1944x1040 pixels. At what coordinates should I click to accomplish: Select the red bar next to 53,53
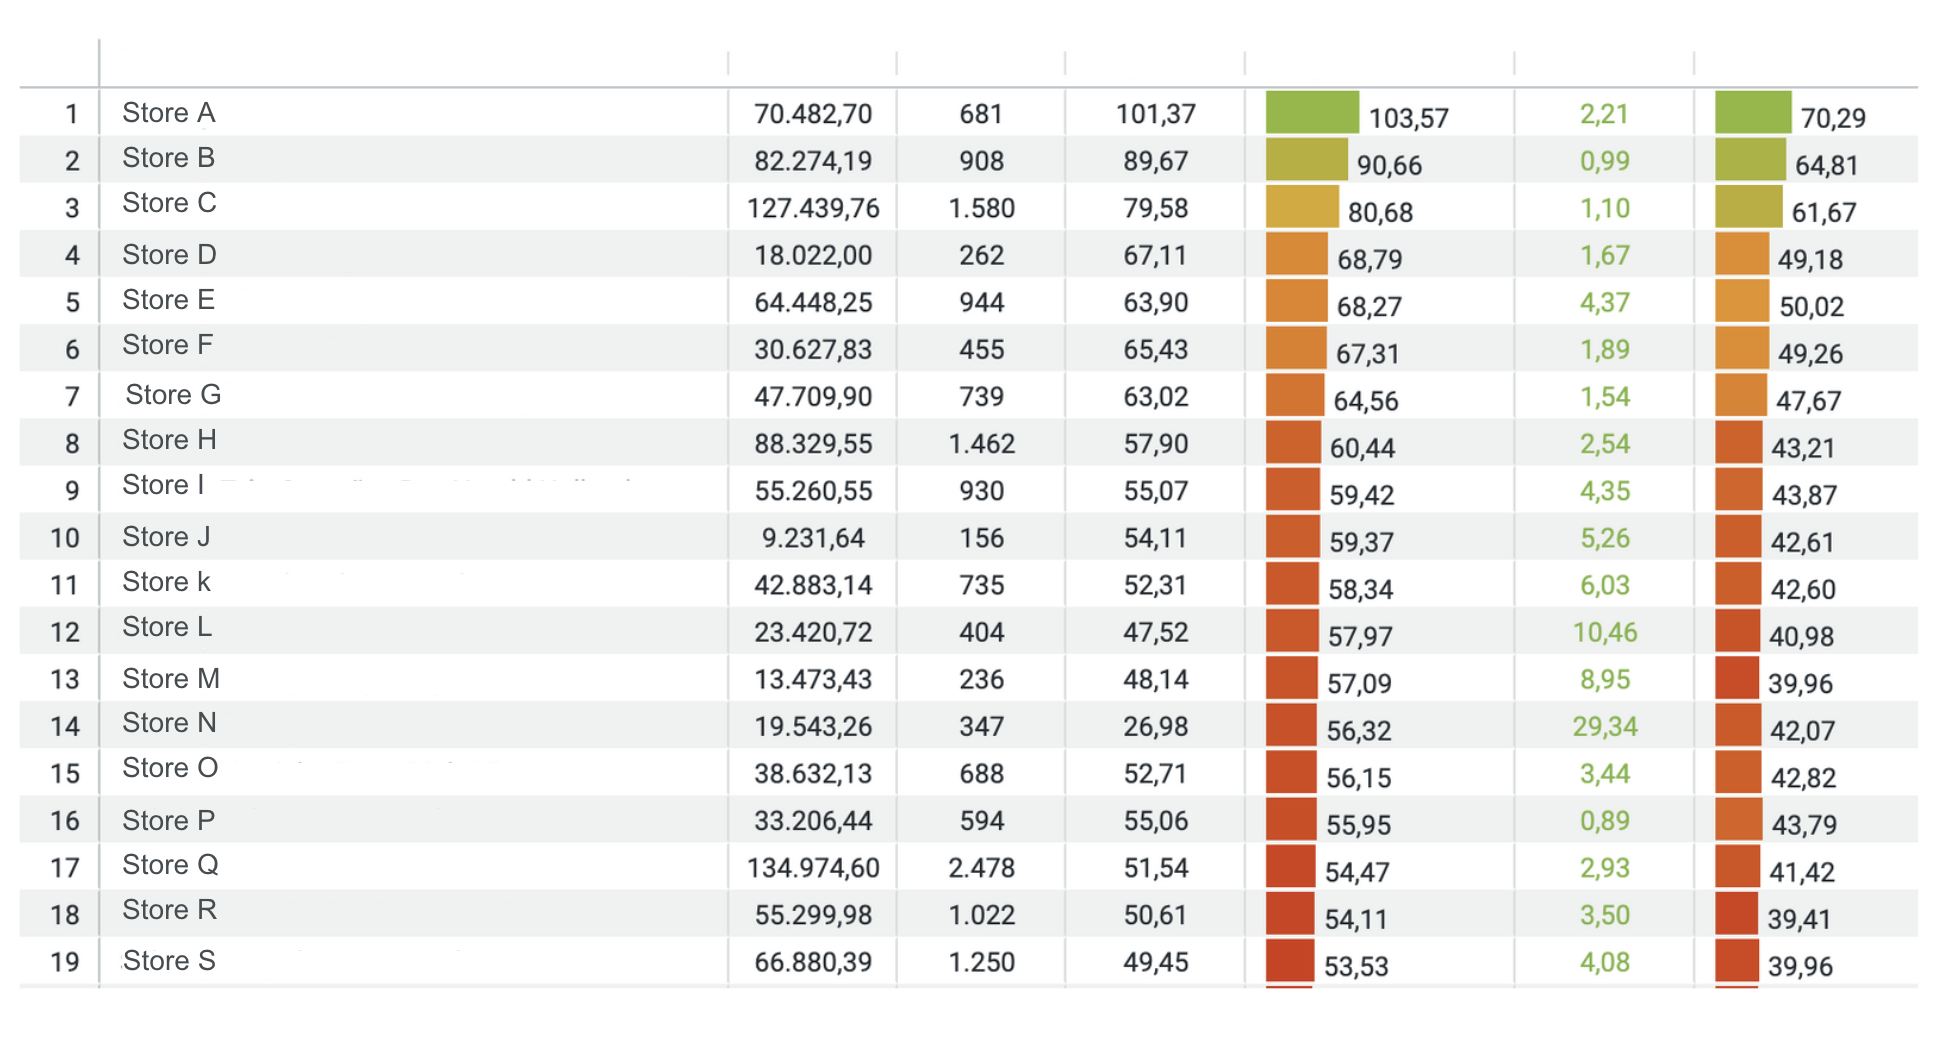click(x=1289, y=962)
